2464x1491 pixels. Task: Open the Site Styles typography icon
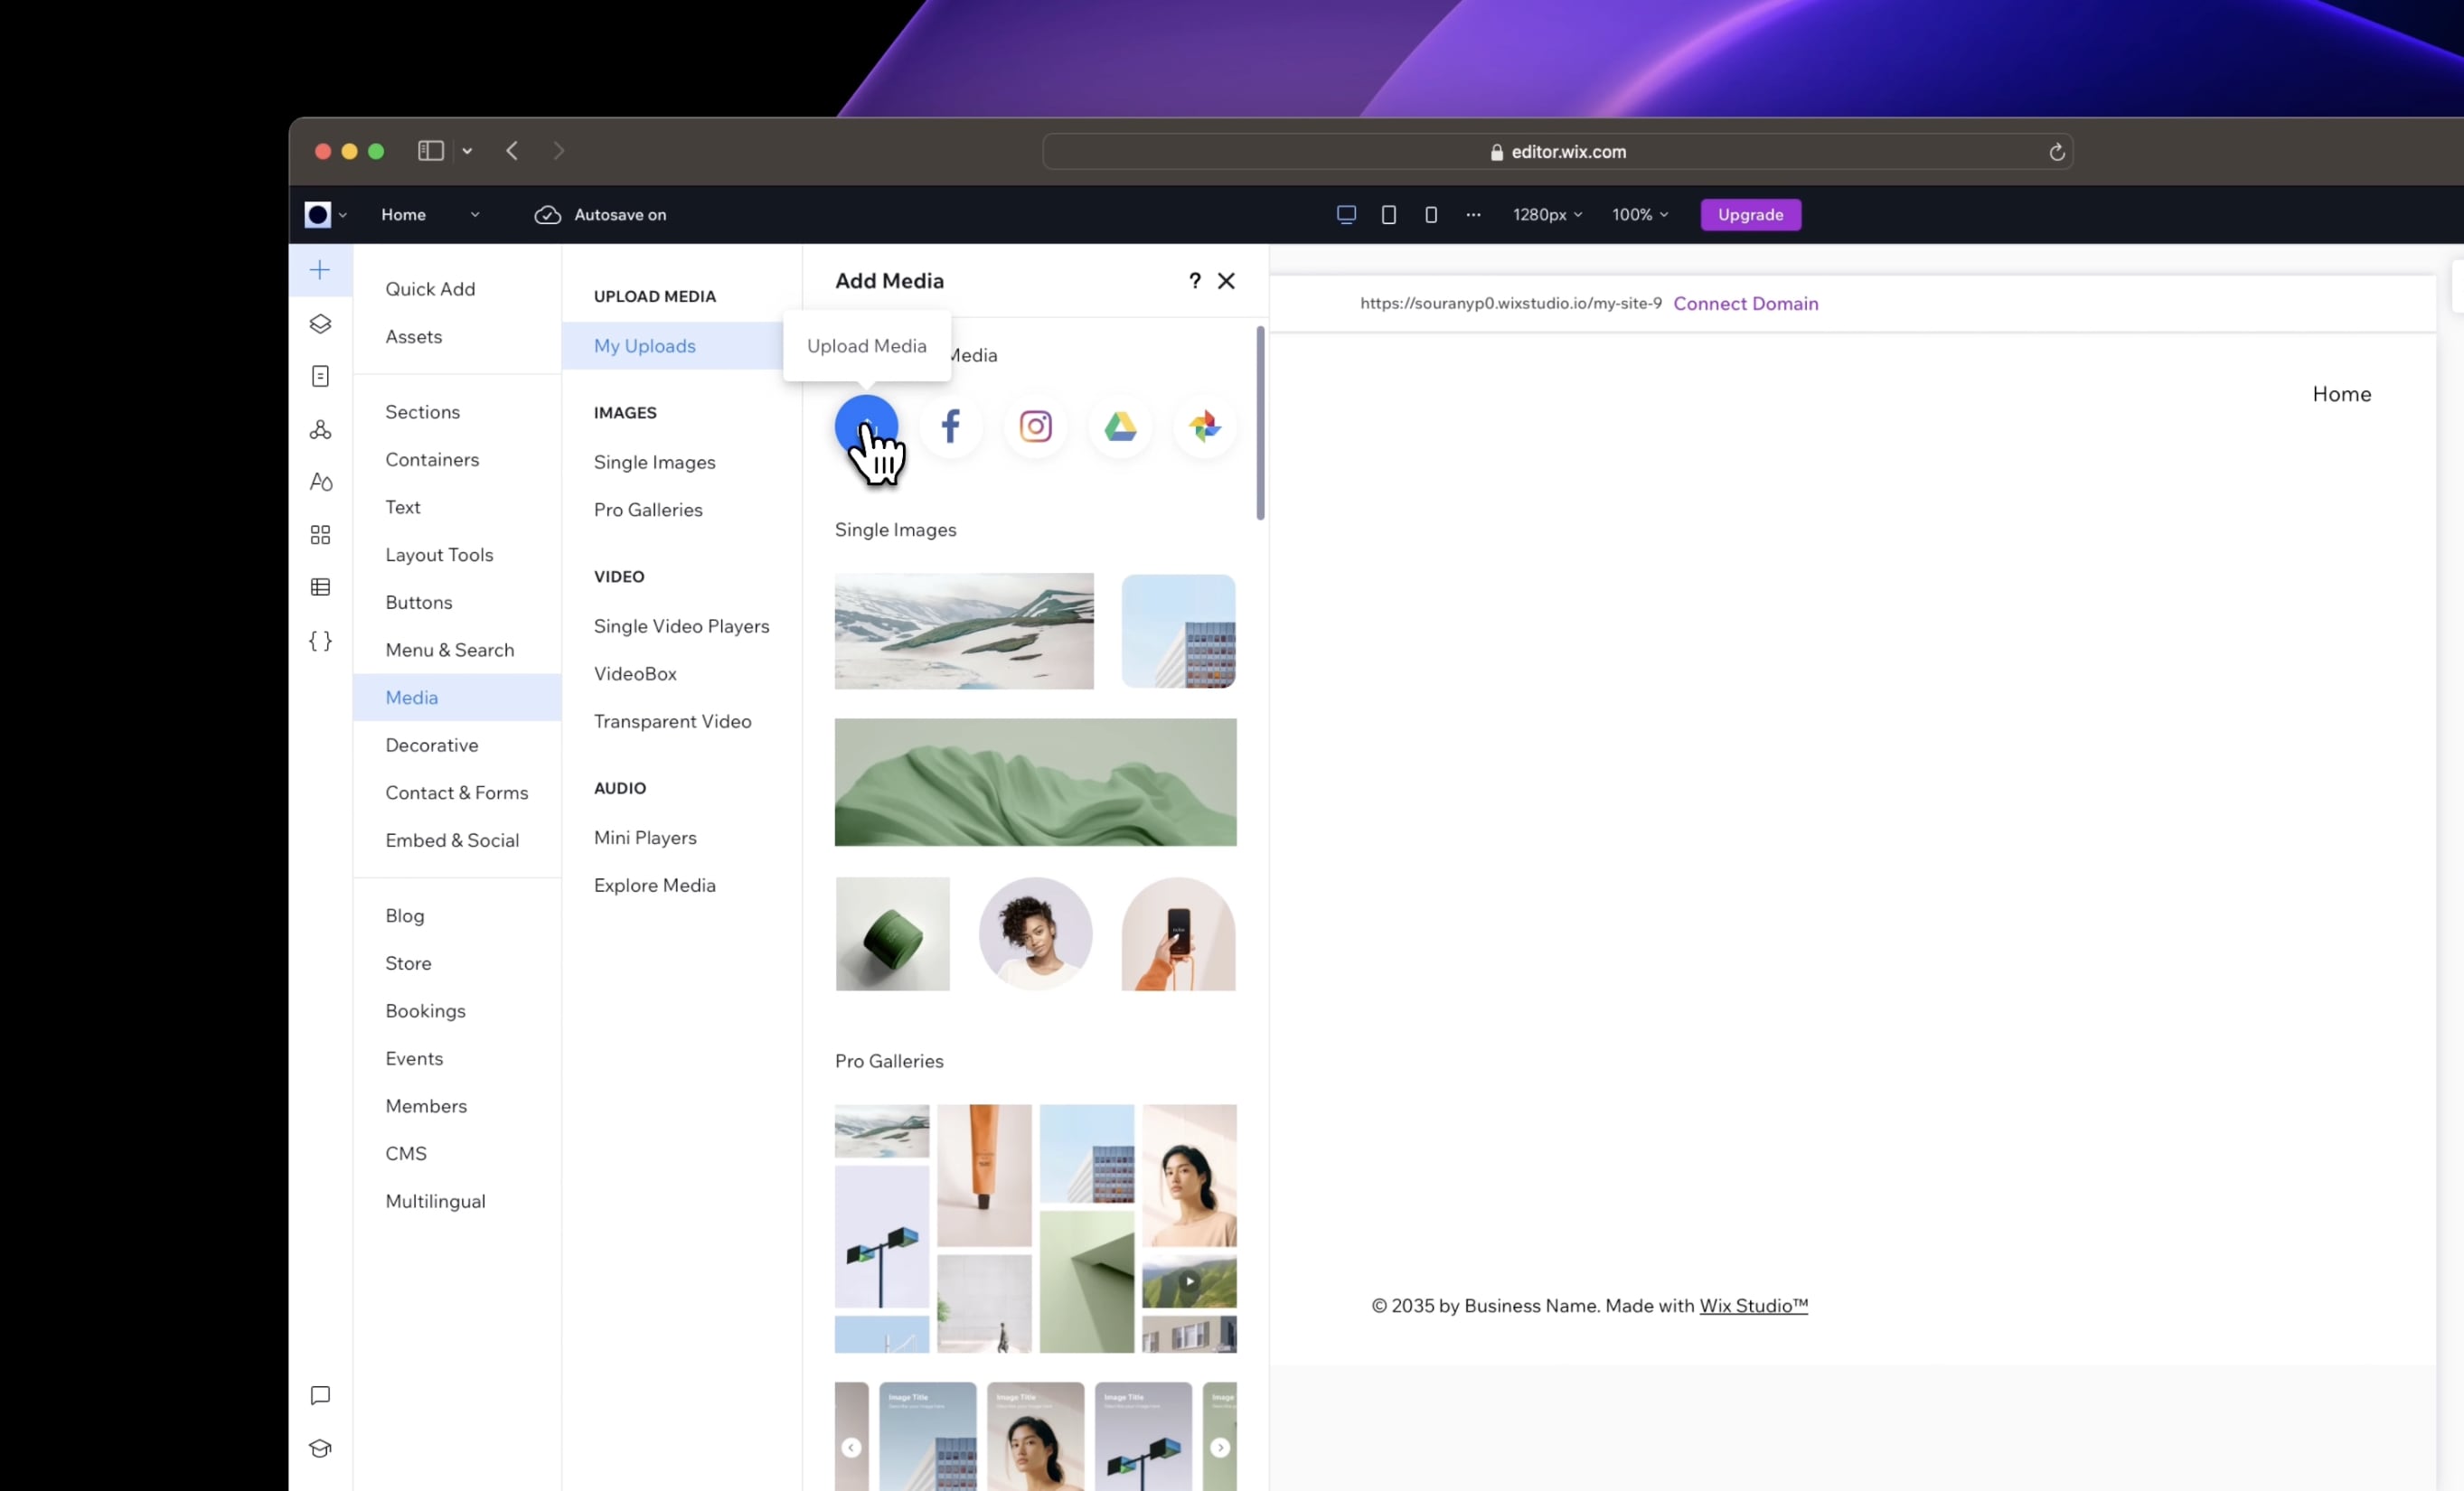pos(320,482)
